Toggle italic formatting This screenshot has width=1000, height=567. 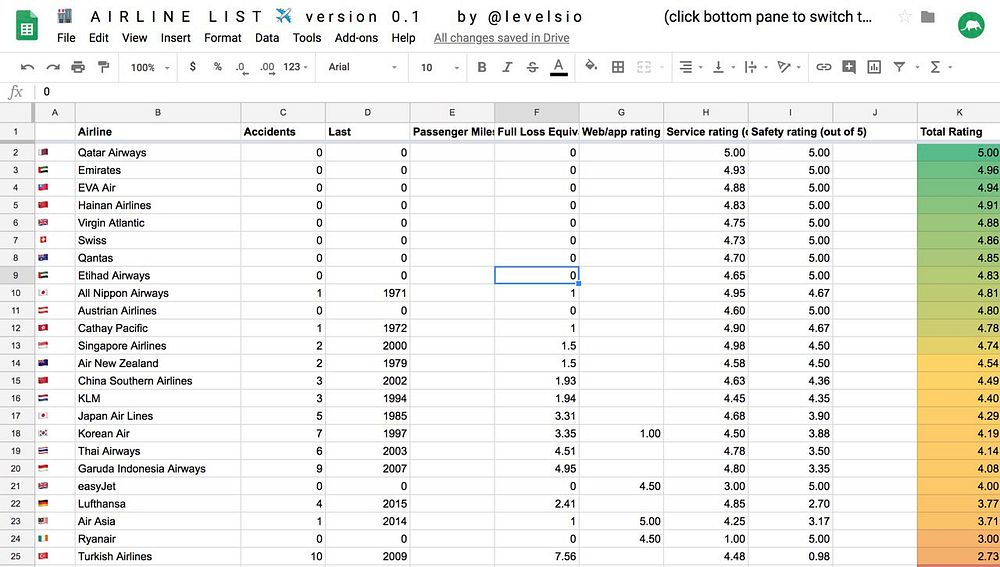pyautogui.click(x=507, y=67)
